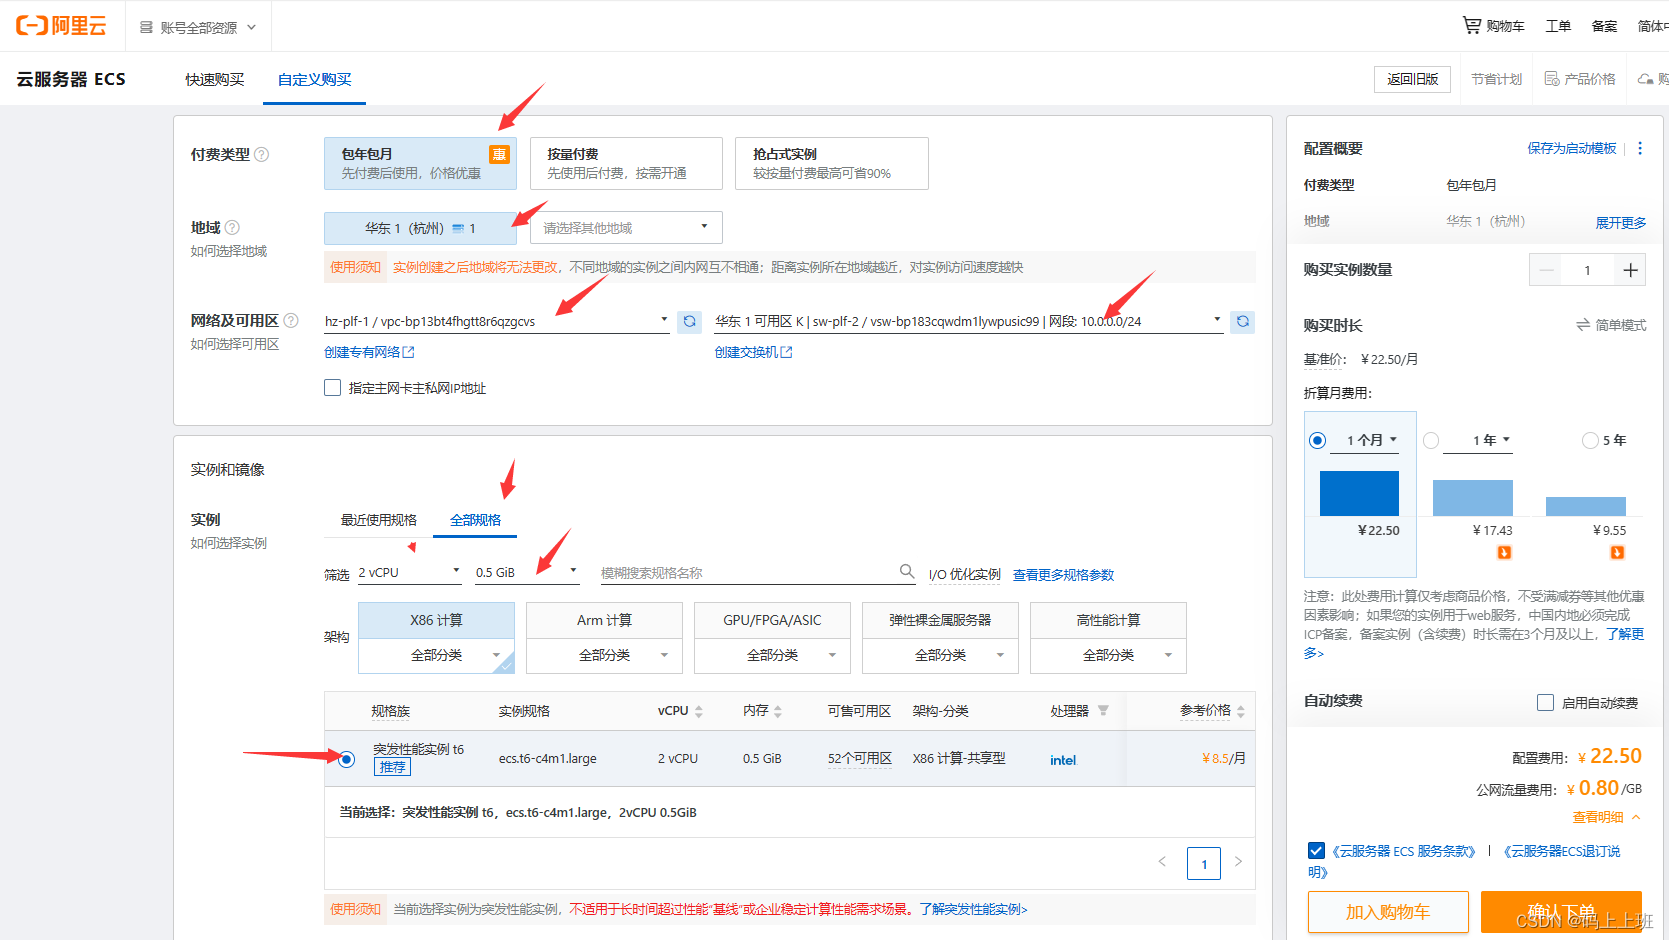
Task: Switch to 快速购买 tab
Action: click(x=214, y=79)
